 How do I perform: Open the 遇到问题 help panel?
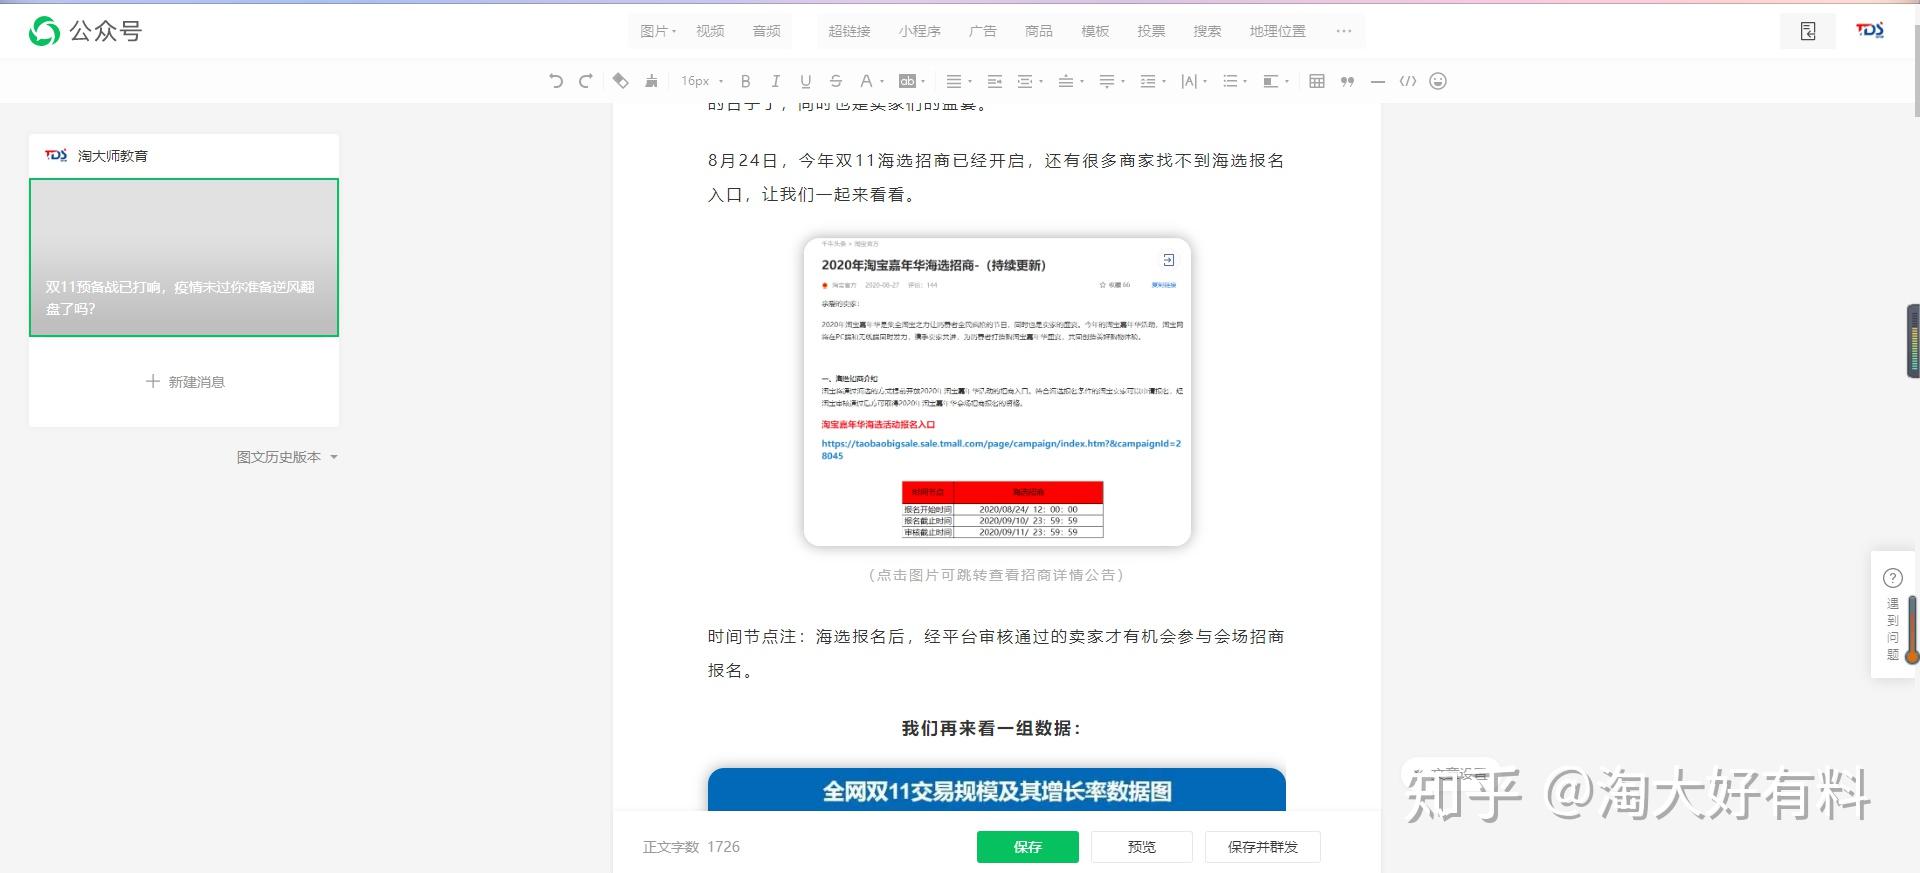tap(1892, 615)
